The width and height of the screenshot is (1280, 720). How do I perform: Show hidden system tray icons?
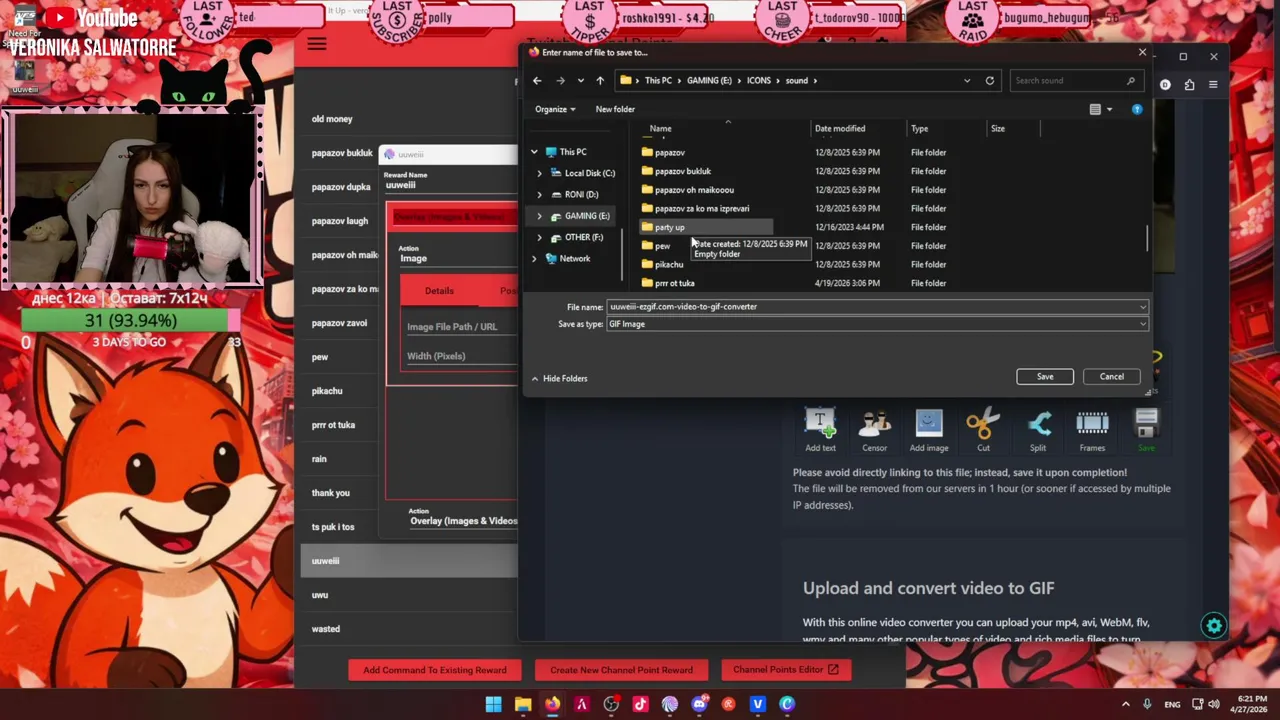[x=1126, y=704]
